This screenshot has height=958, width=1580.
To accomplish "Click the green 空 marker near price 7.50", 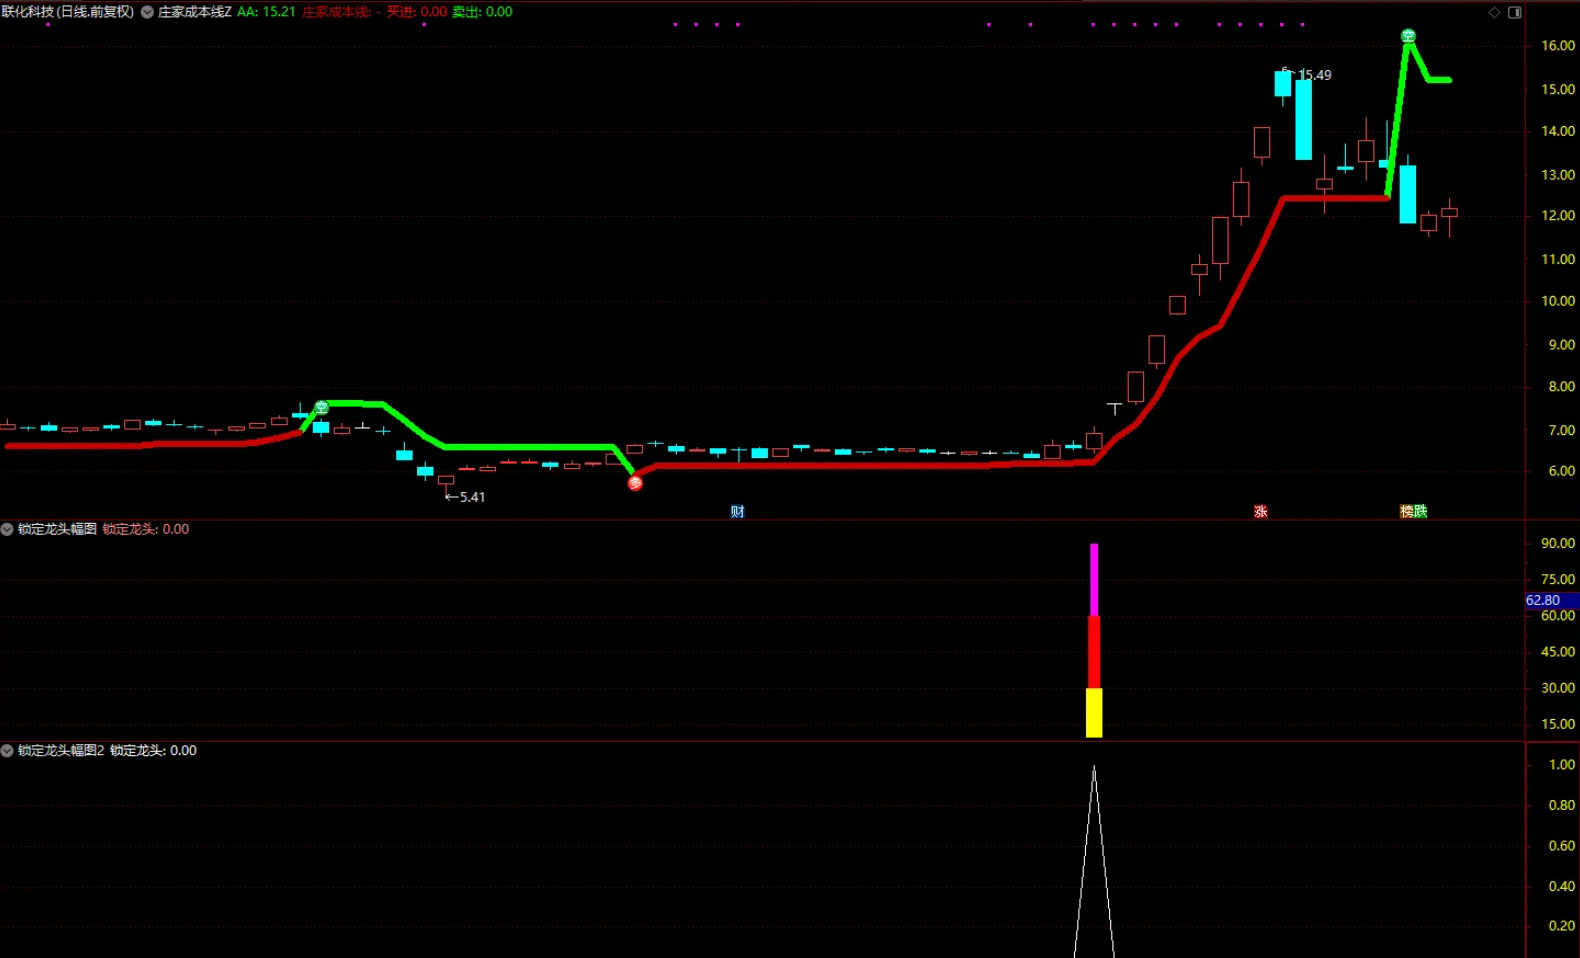I will click(321, 407).
